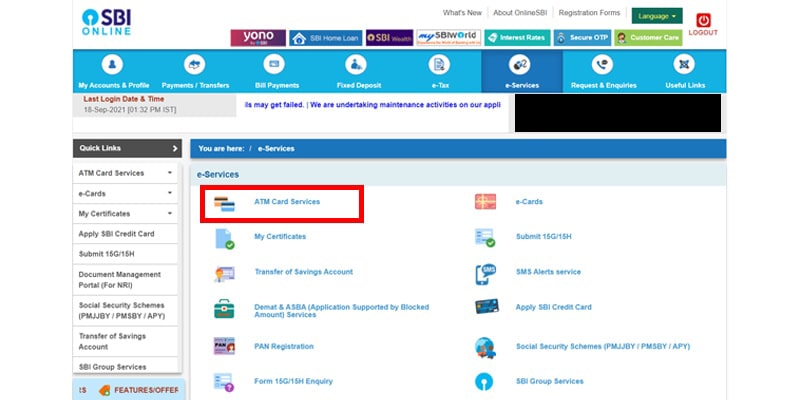The height and width of the screenshot is (400, 800).
Task: Open About OnlineSBI top link
Action: click(x=520, y=13)
